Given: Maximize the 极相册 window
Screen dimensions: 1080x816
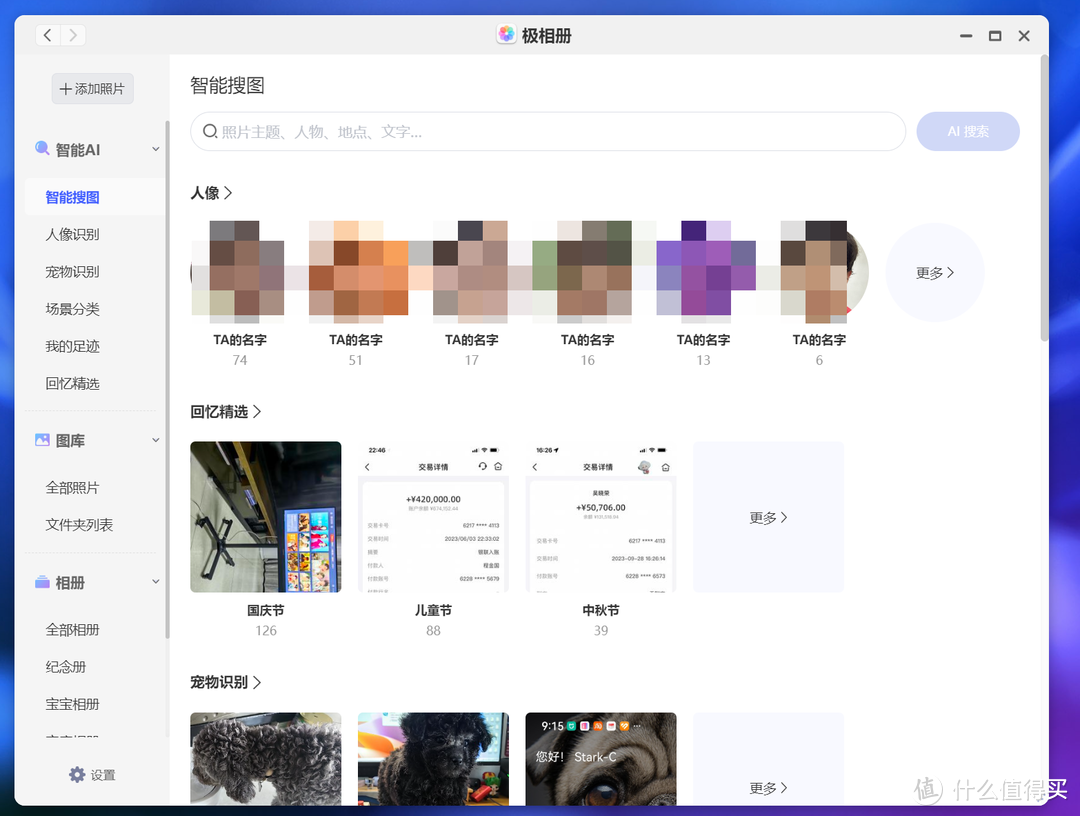Looking at the screenshot, I should coord(995,36).
